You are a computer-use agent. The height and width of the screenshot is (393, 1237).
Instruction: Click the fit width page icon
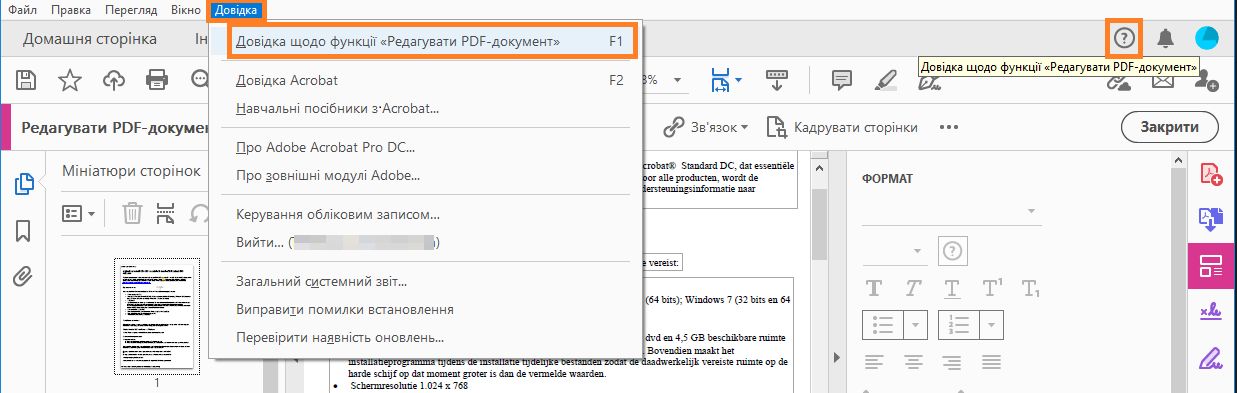(x=720, y=79)
